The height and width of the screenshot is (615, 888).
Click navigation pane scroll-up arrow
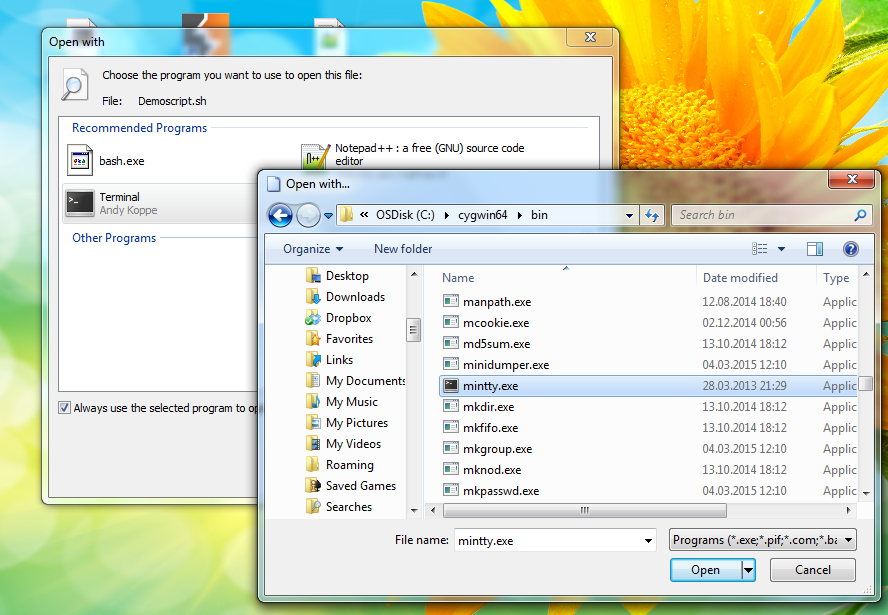coord(414,274)
